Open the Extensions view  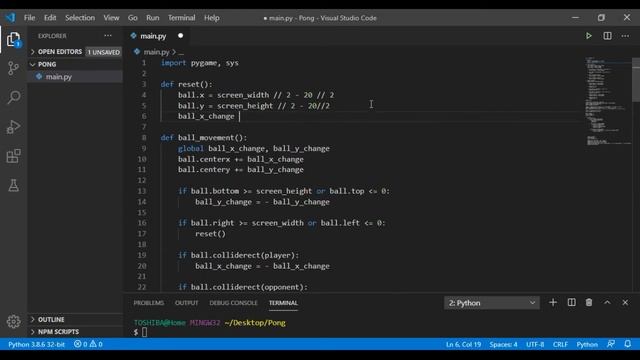13,156
